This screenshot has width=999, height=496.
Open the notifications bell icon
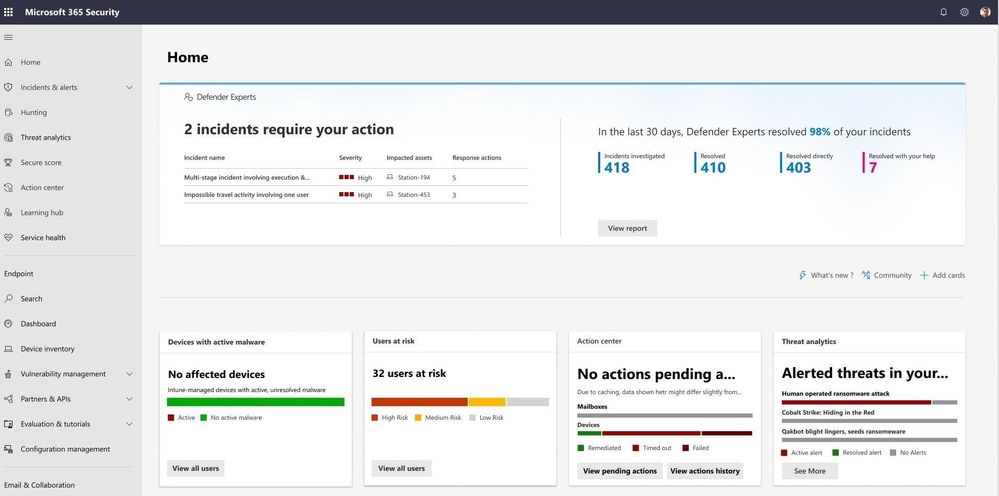(x=944, y=12)
